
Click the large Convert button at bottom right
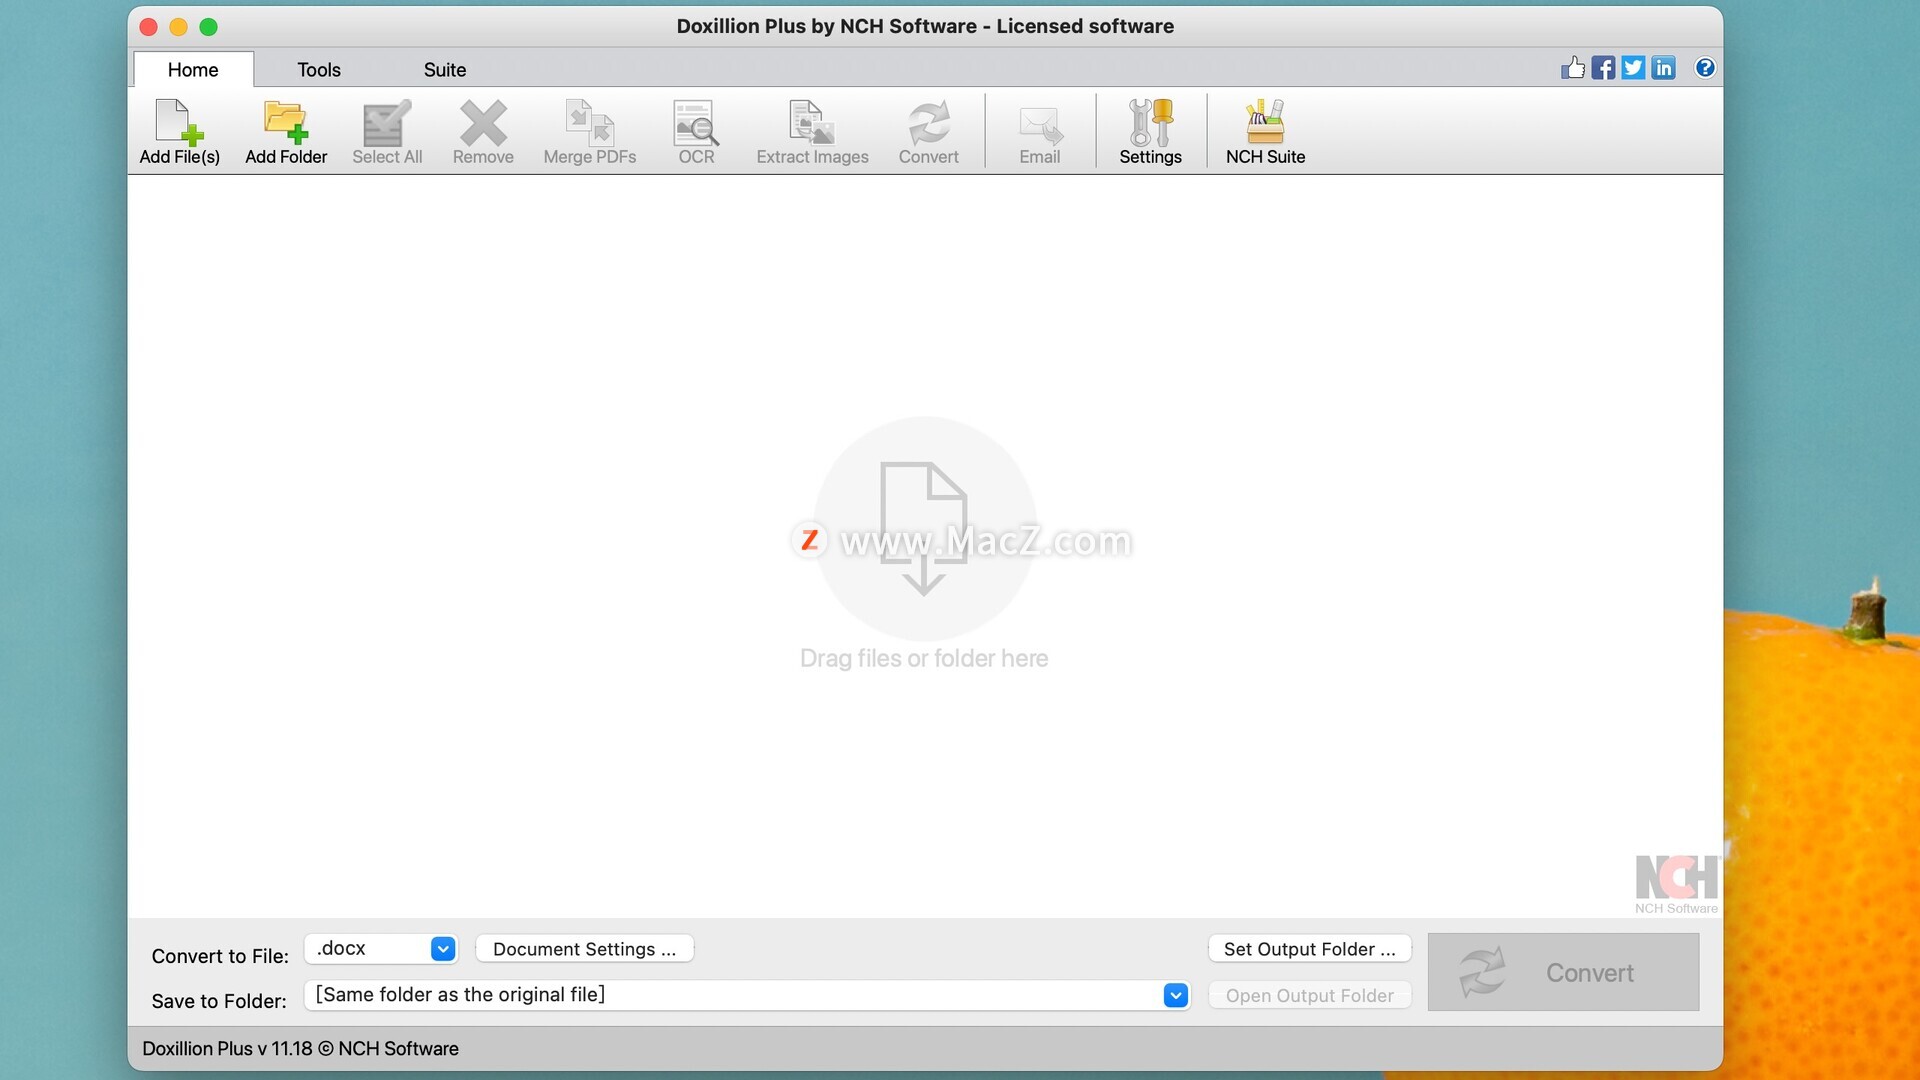(1563, 972)
